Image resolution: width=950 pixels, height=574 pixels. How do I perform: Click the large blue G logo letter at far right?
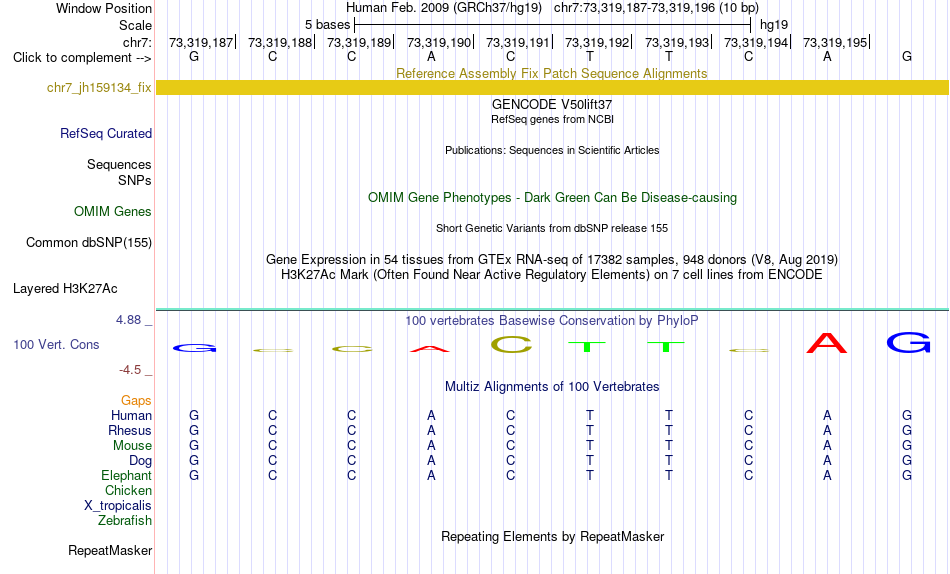908,342
